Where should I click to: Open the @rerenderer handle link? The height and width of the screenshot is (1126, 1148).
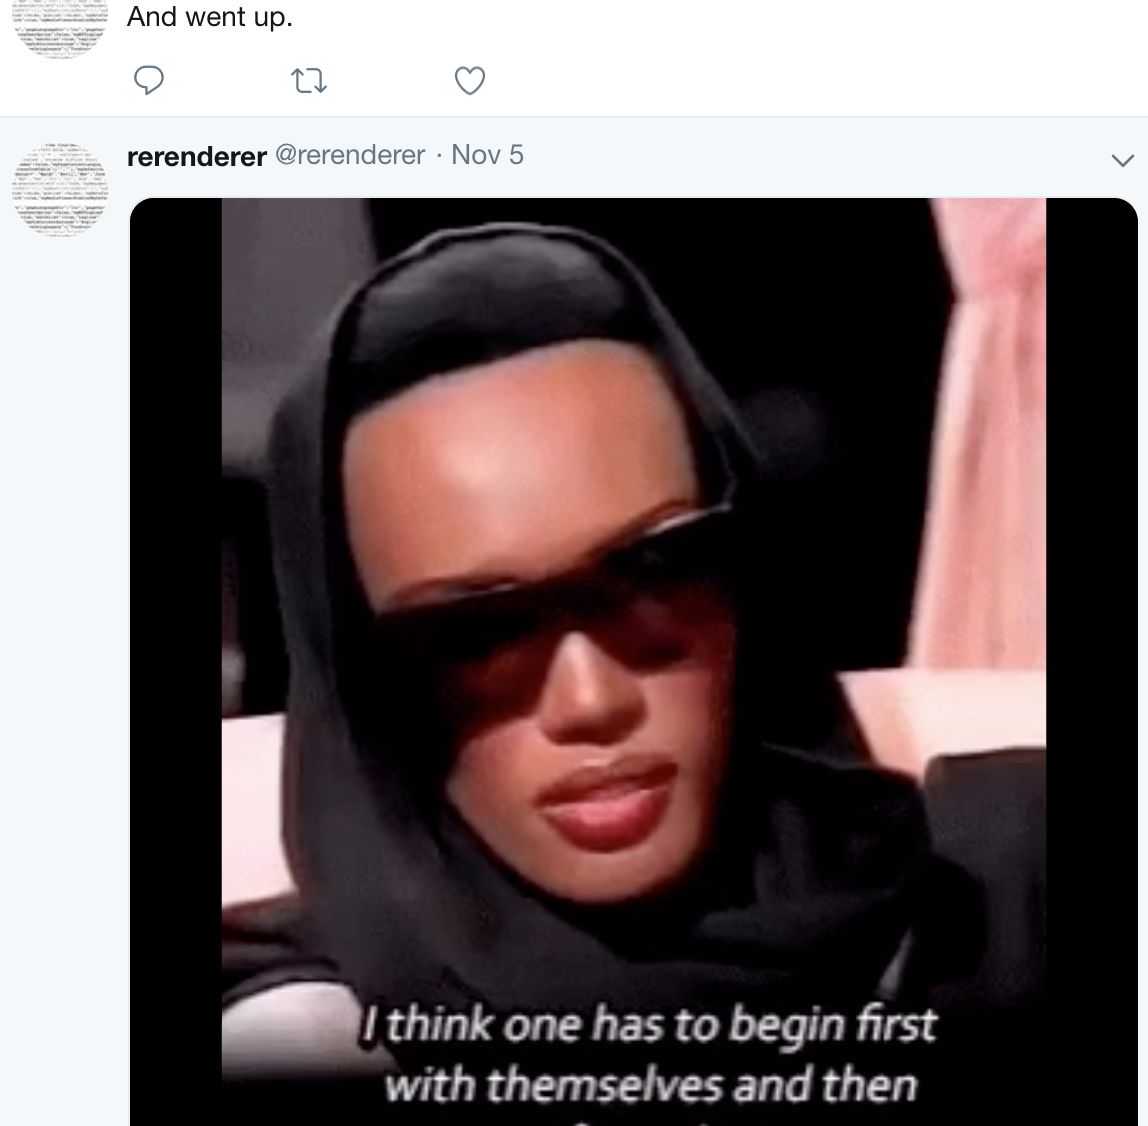349,155
